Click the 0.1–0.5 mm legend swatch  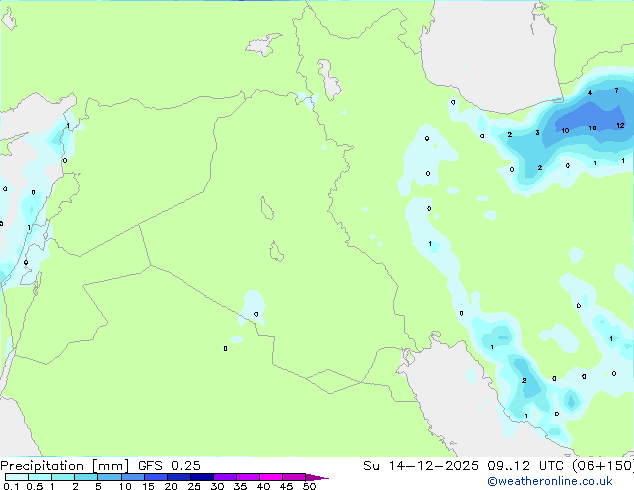[x=17, y=477]
